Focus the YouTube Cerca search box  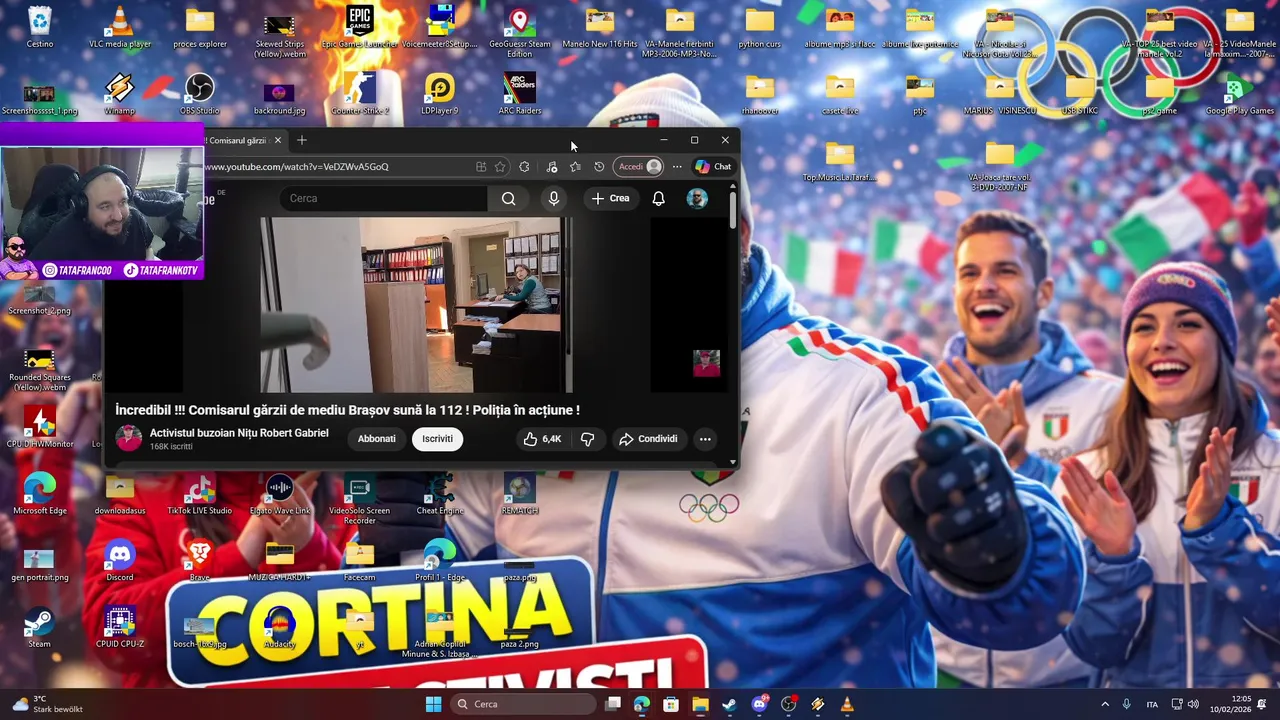(384, 199)
